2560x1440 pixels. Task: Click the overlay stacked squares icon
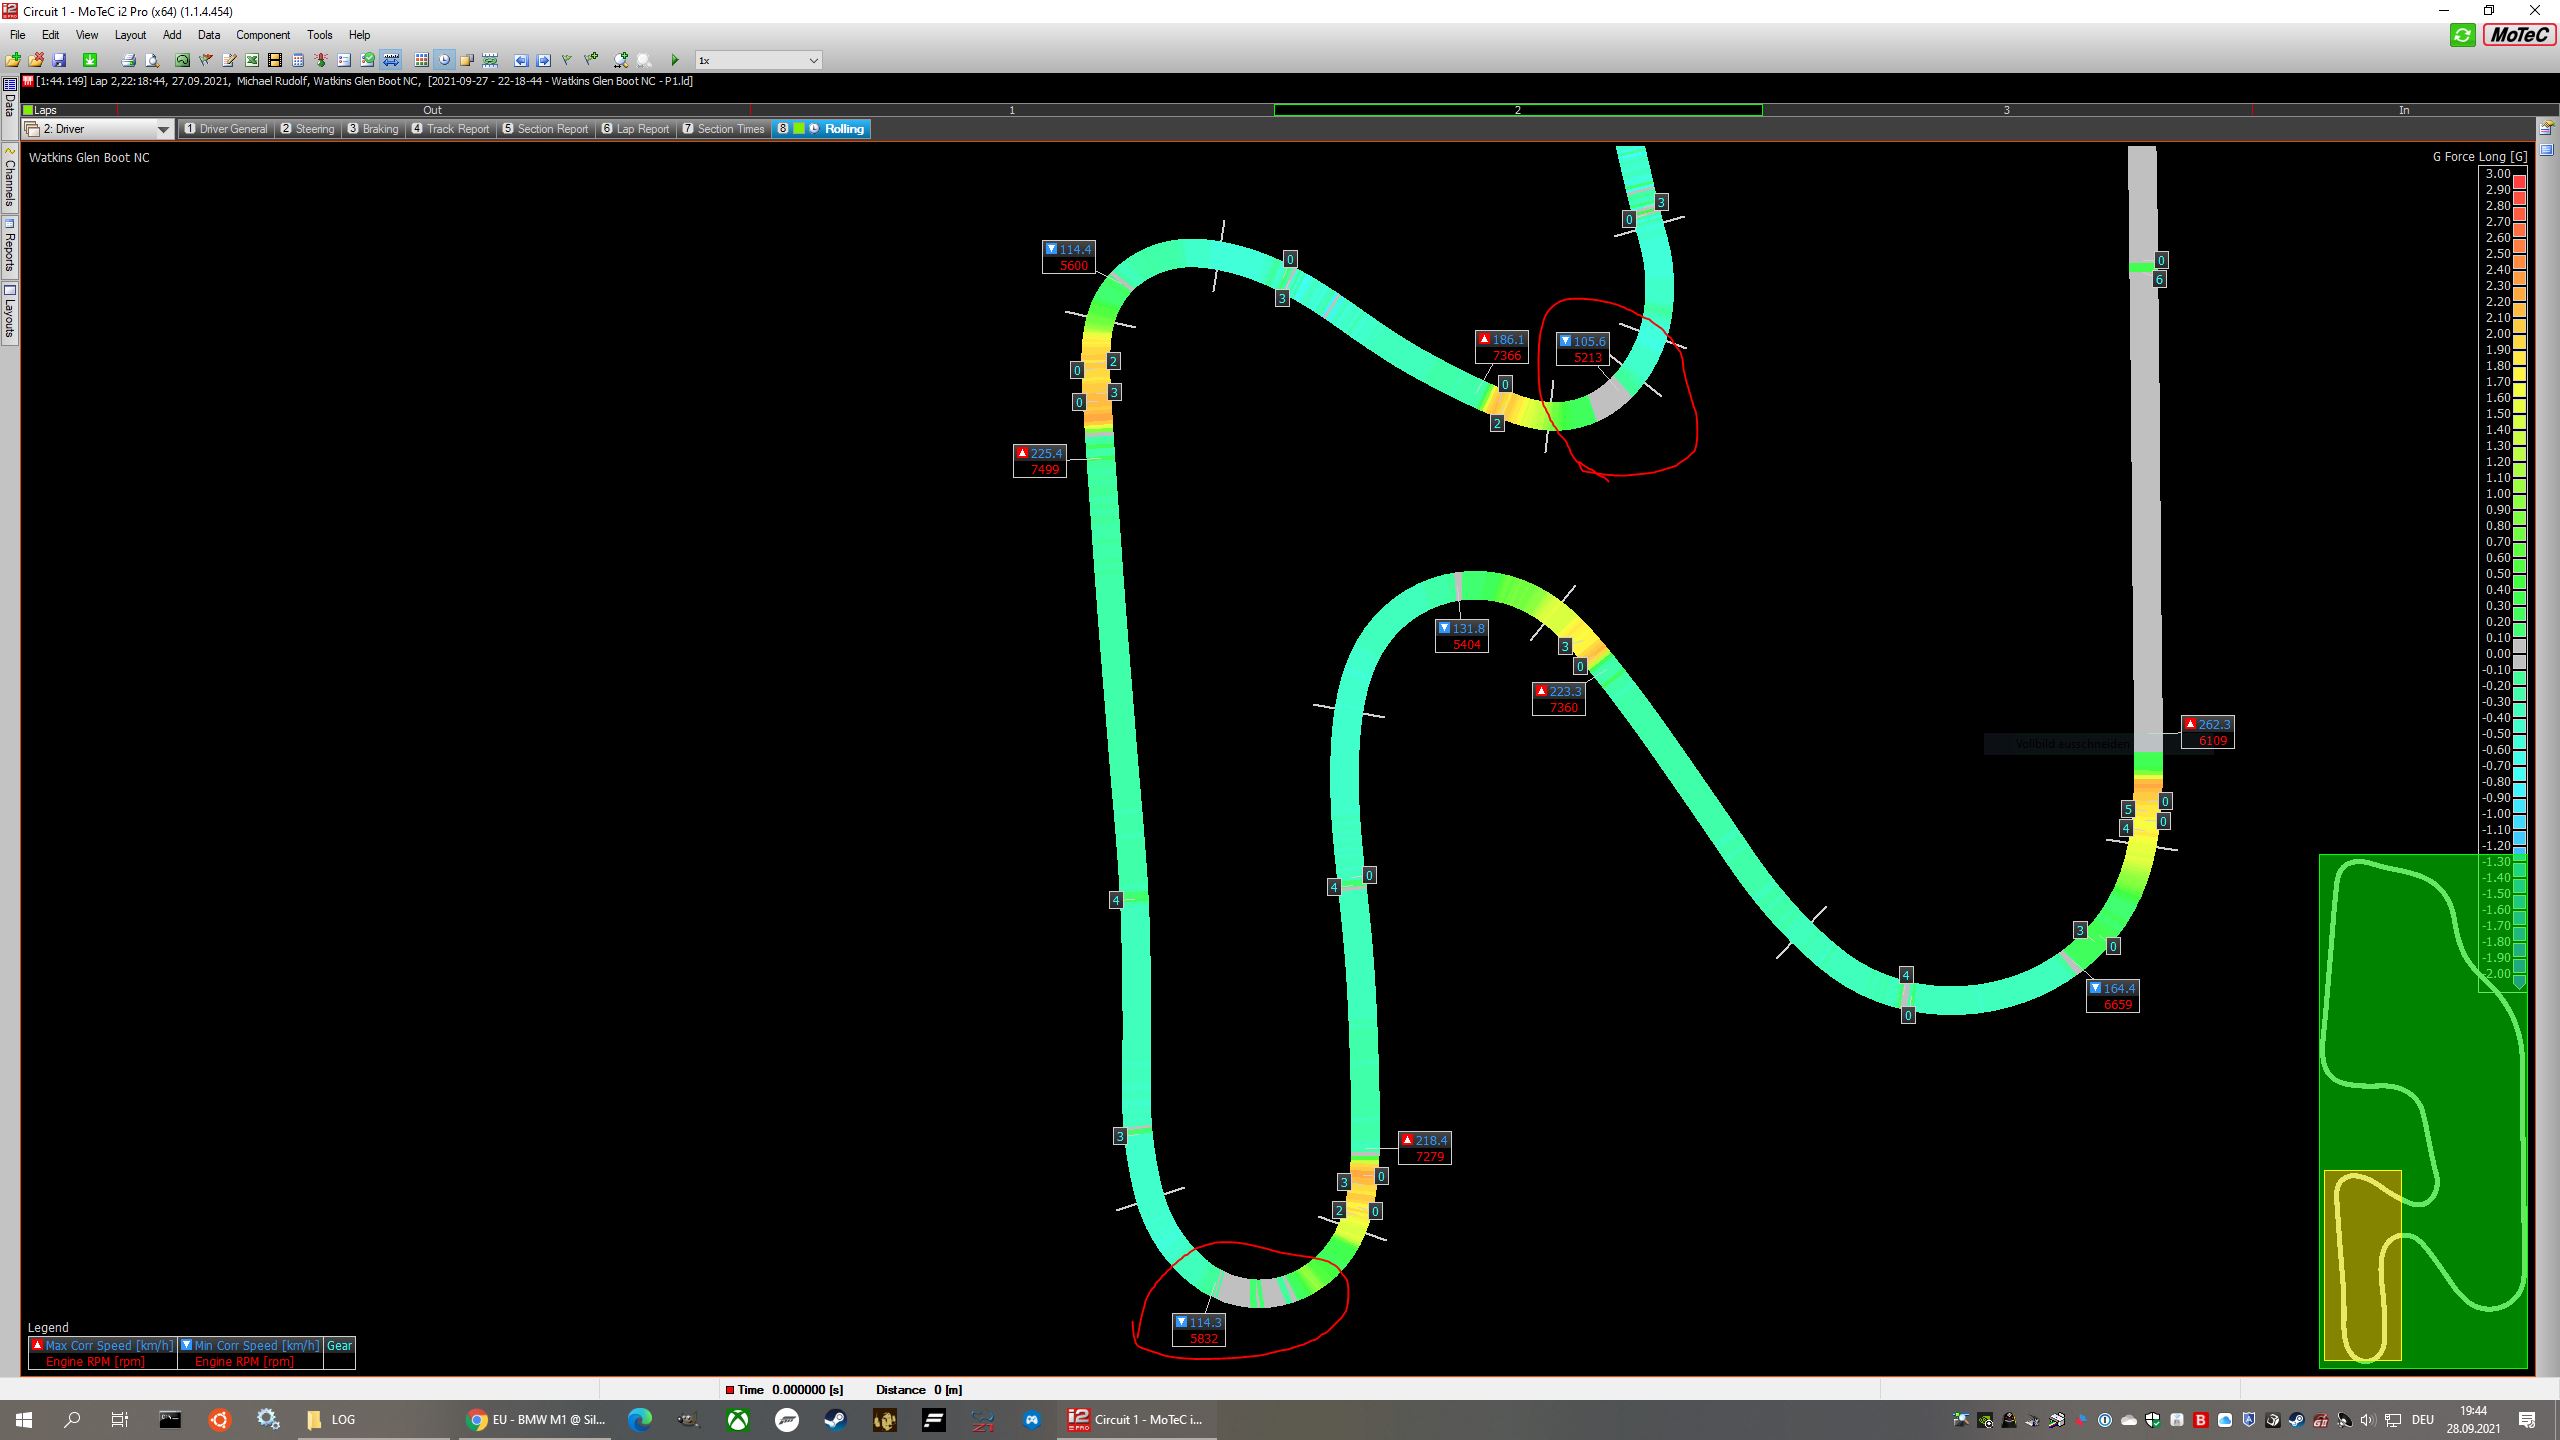467,60
